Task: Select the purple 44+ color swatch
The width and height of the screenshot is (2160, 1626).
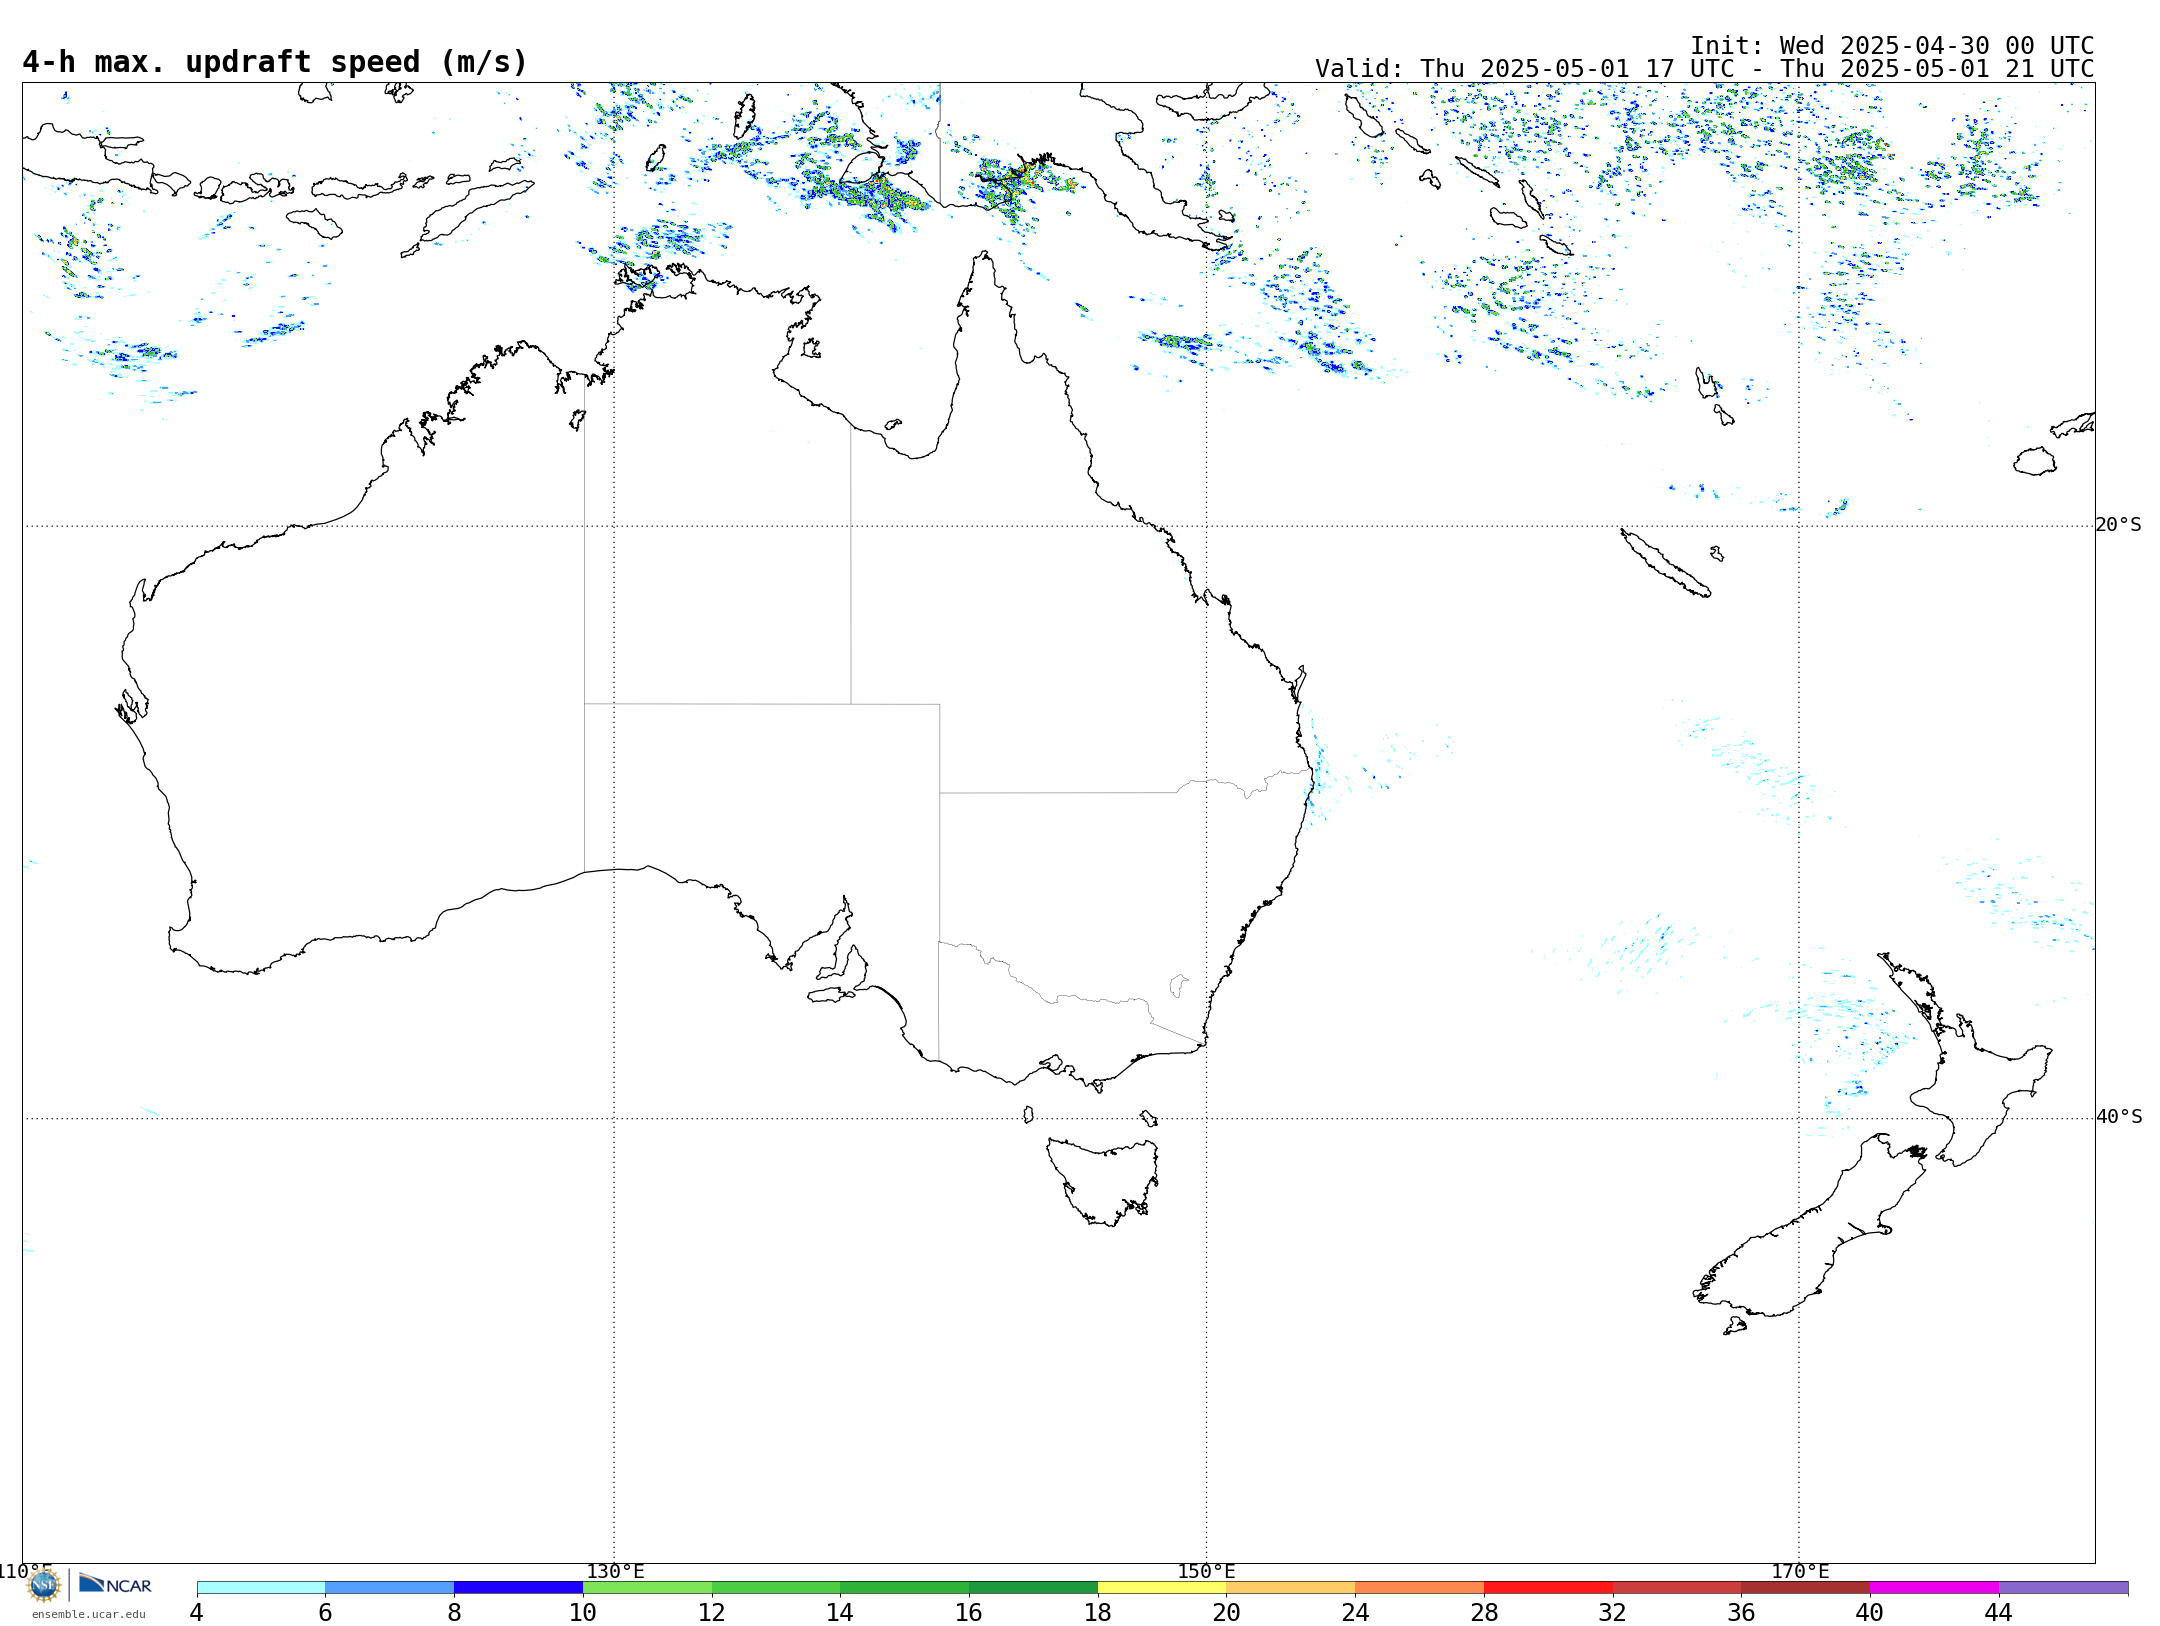Action: tap(2063, 1588)
